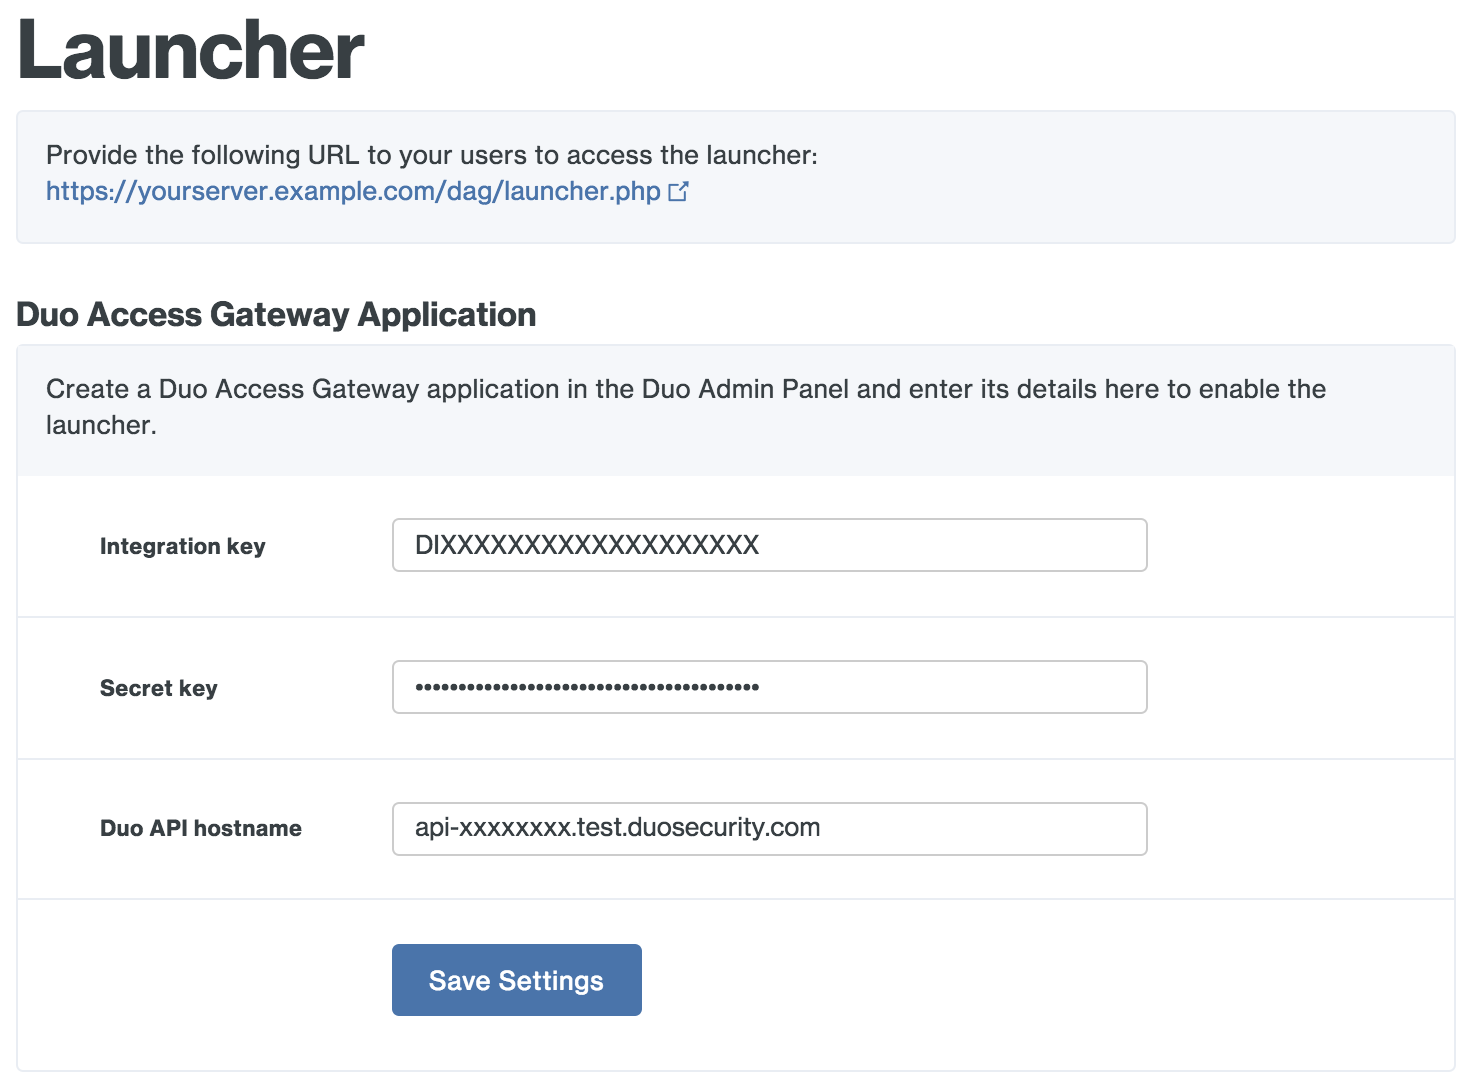Click inside the Secret key field
Viewport: 1476px width, 1088px height.
point(768,687)
